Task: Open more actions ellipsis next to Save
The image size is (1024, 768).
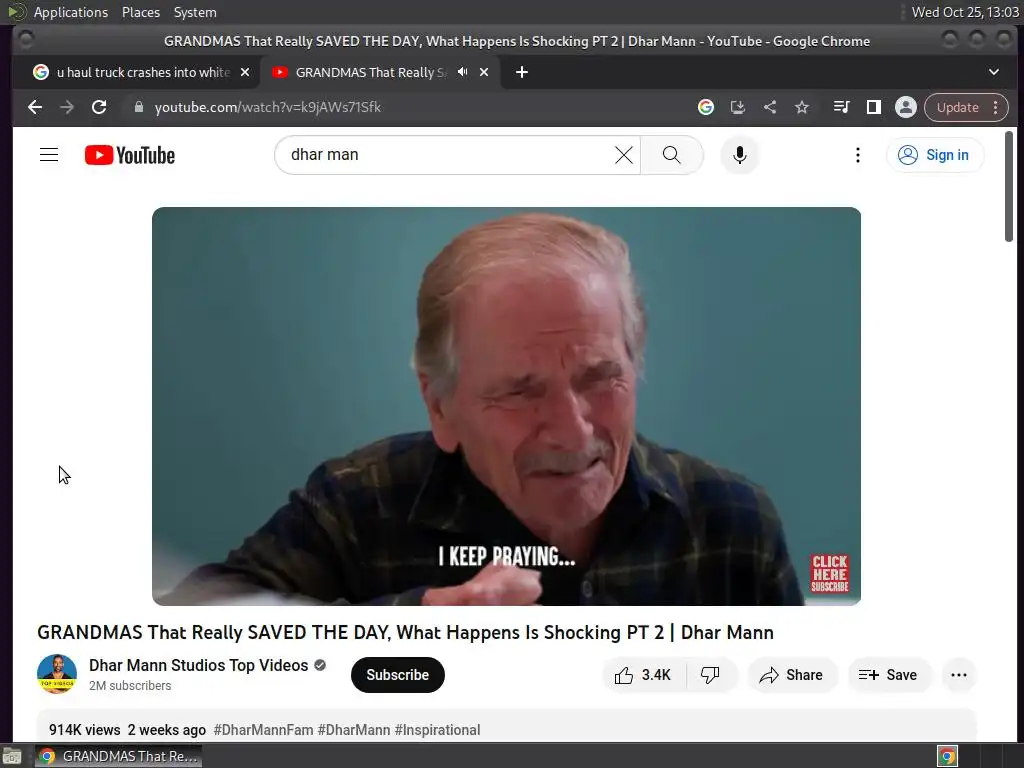Action: (x=959, y=675)
